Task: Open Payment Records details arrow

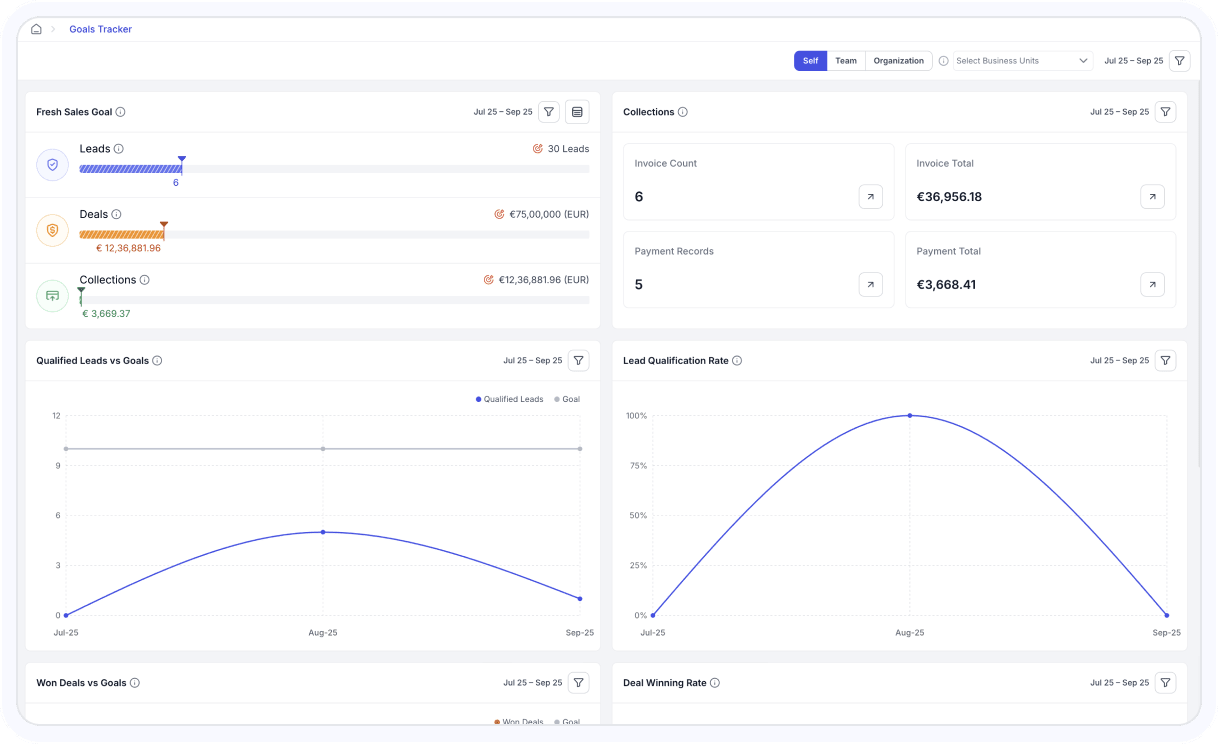Action: pyautogui.click(x=870, y=285)
